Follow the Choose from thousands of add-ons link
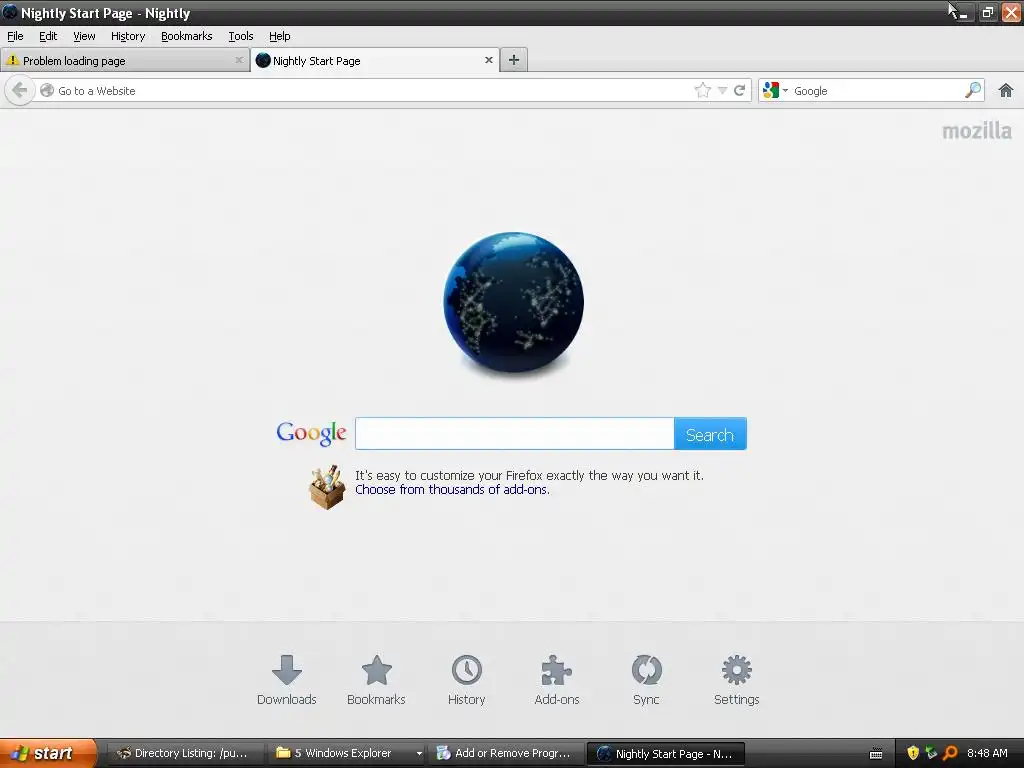 [452, 490]
